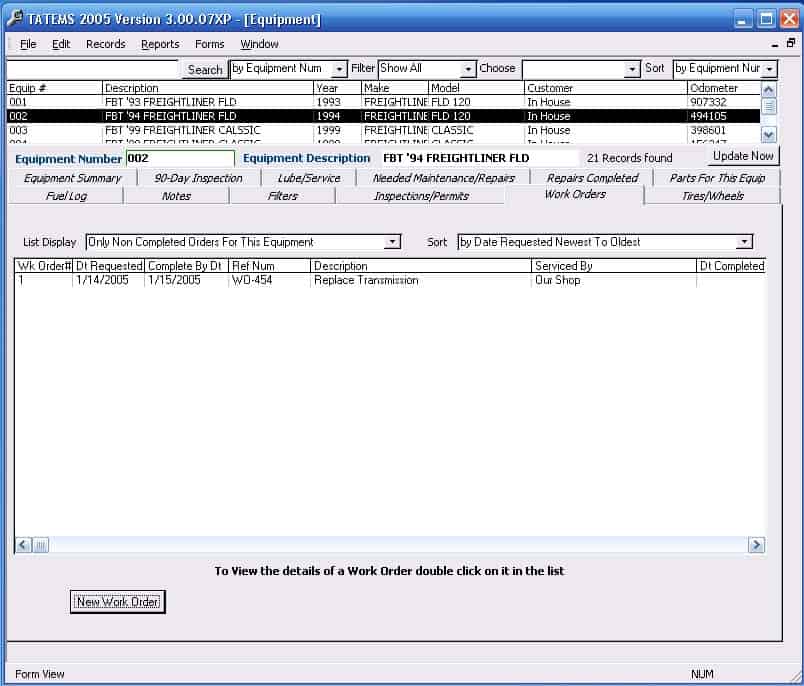Image resolution: width=804 pixels, height=686 pixels.
Task: Click the Equip # column header
Action: 54,88
